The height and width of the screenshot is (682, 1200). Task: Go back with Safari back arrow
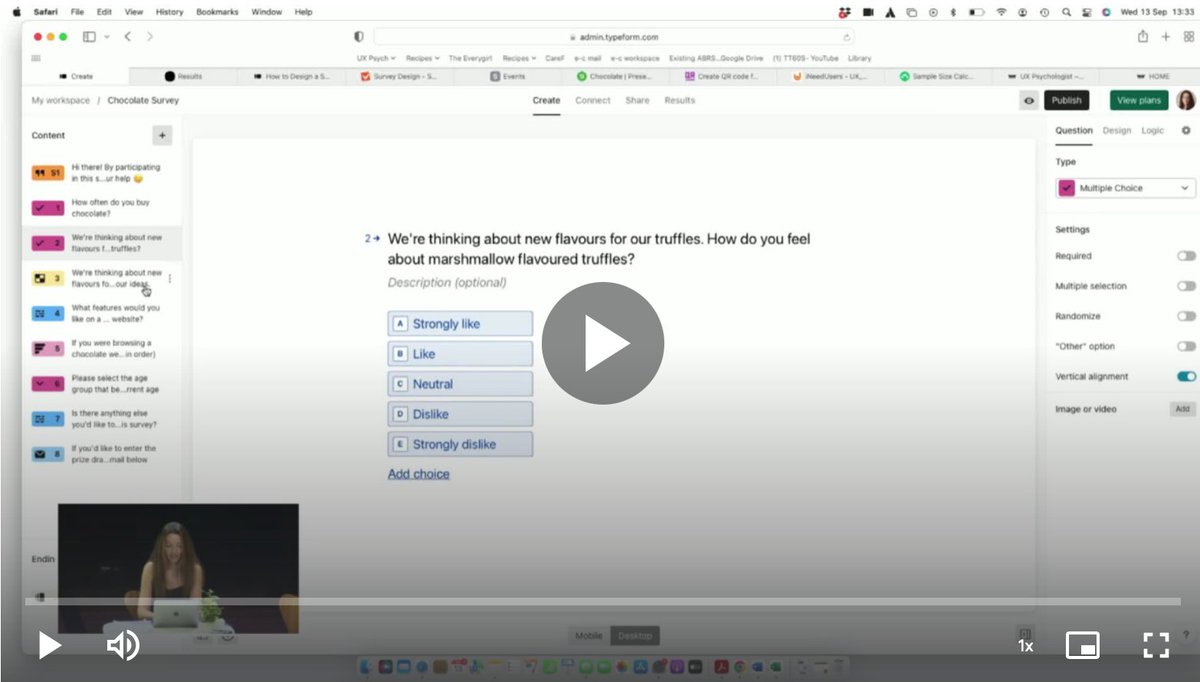[x=128, y=36]
